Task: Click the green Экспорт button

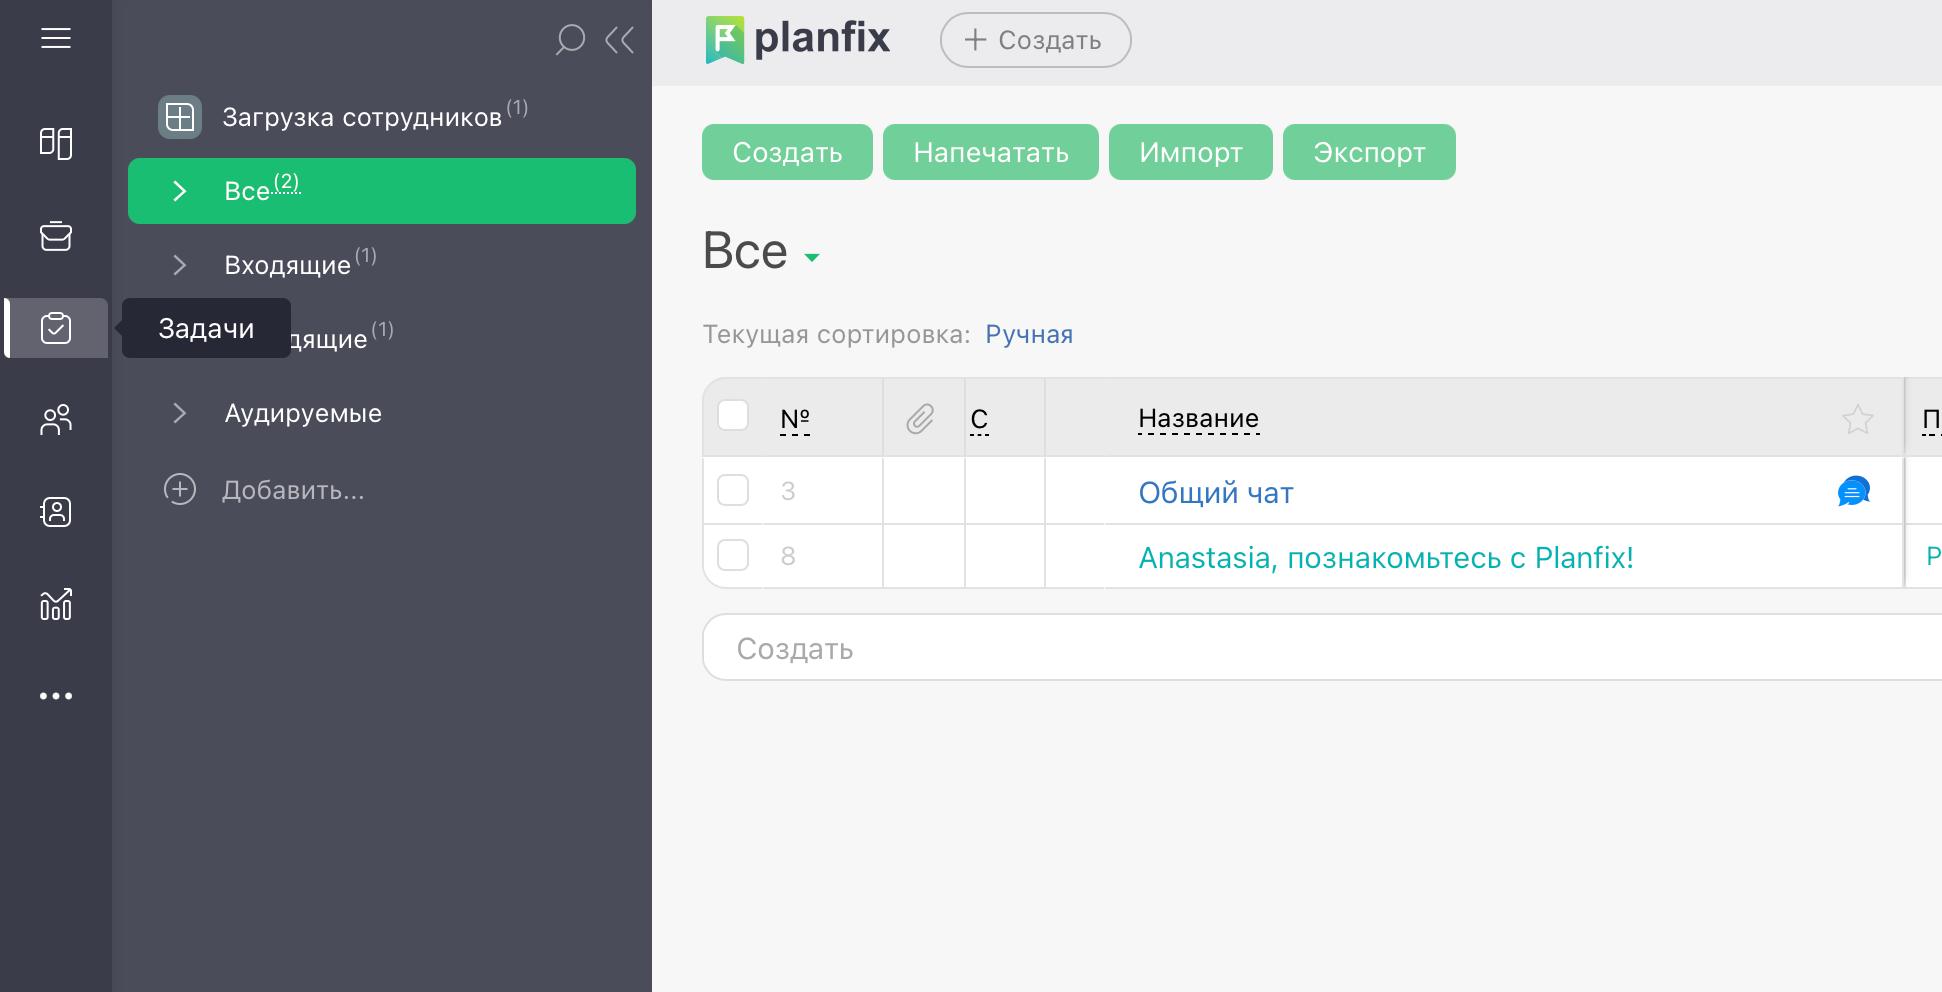Action: [x=1368, y=152]
